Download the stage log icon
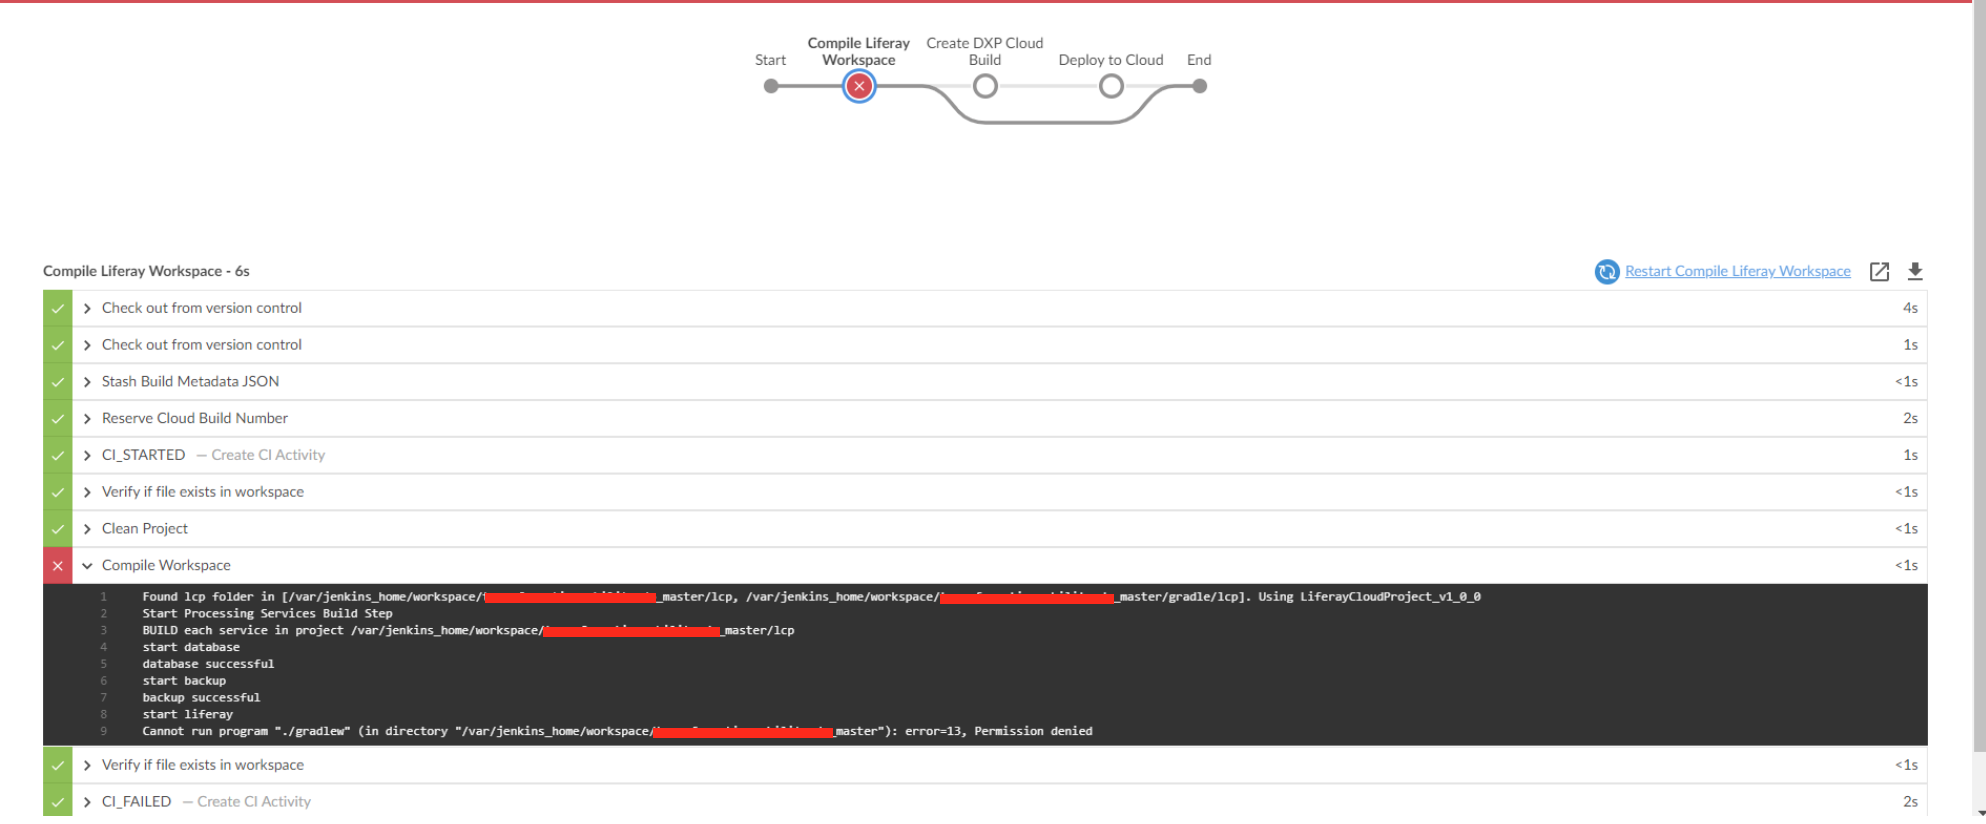The image size is (1986, 824). tap(1915, 272)
